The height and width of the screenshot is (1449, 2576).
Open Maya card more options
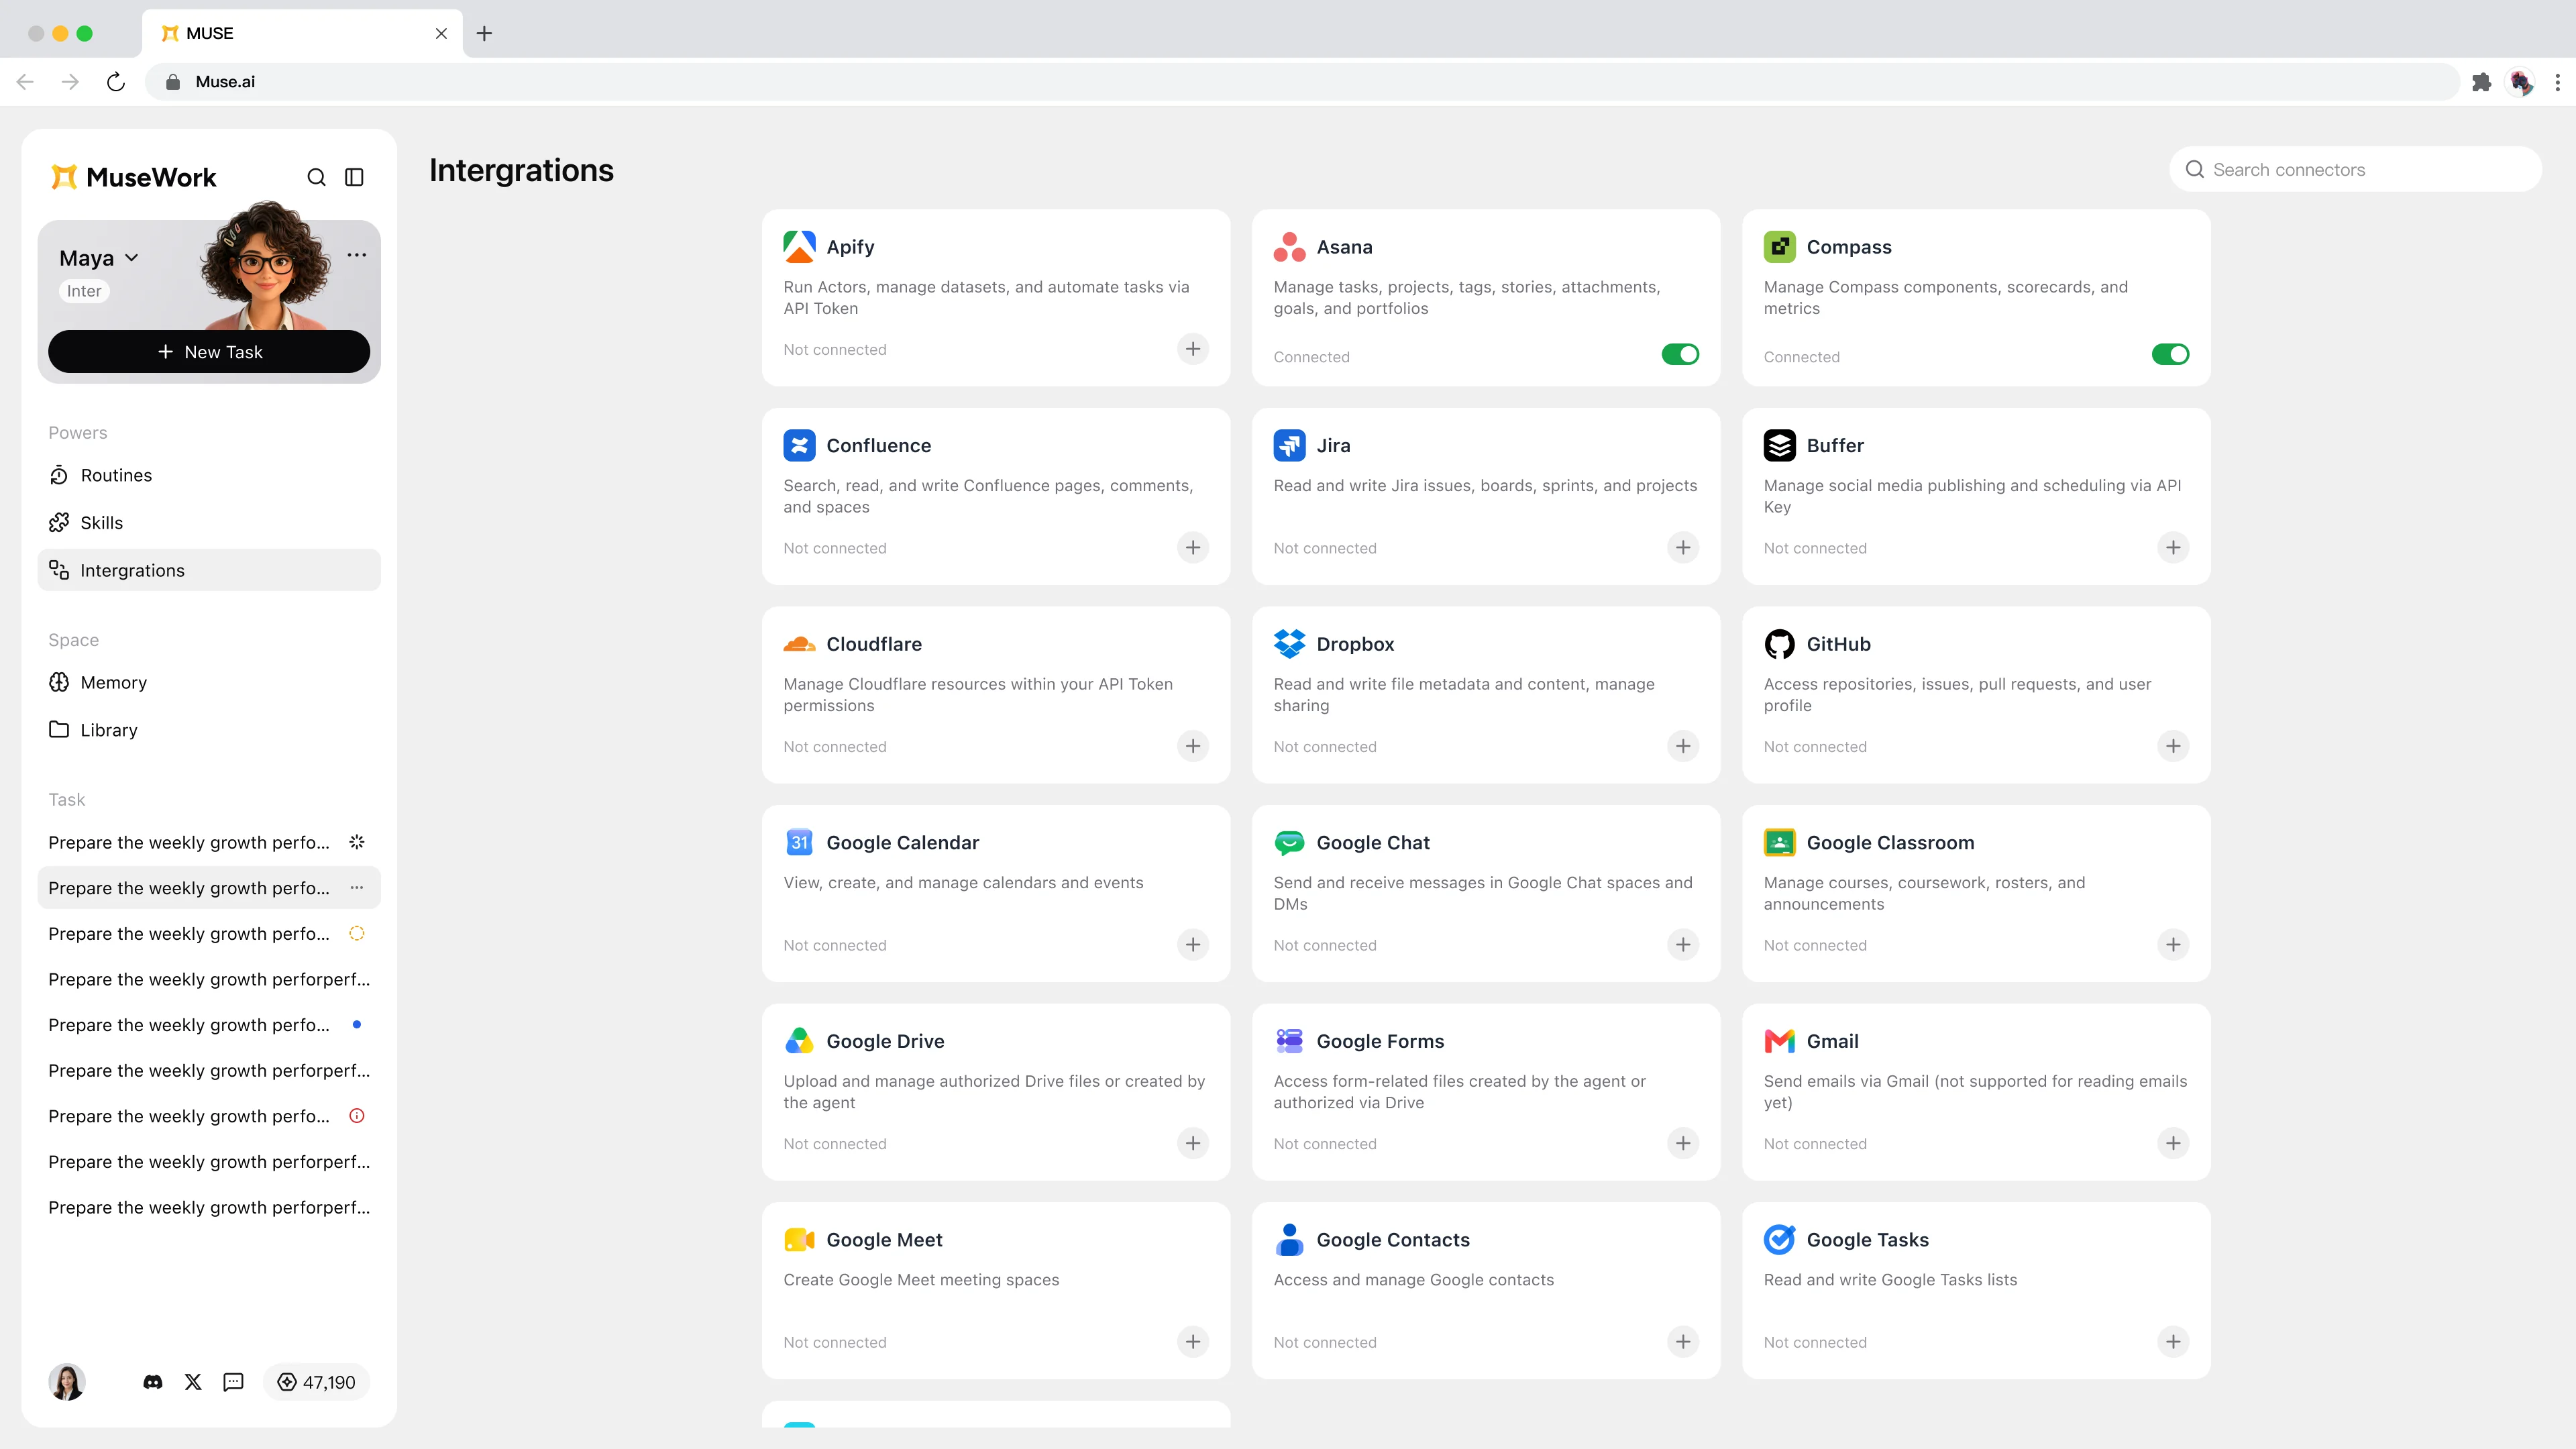tap(356, 255)
